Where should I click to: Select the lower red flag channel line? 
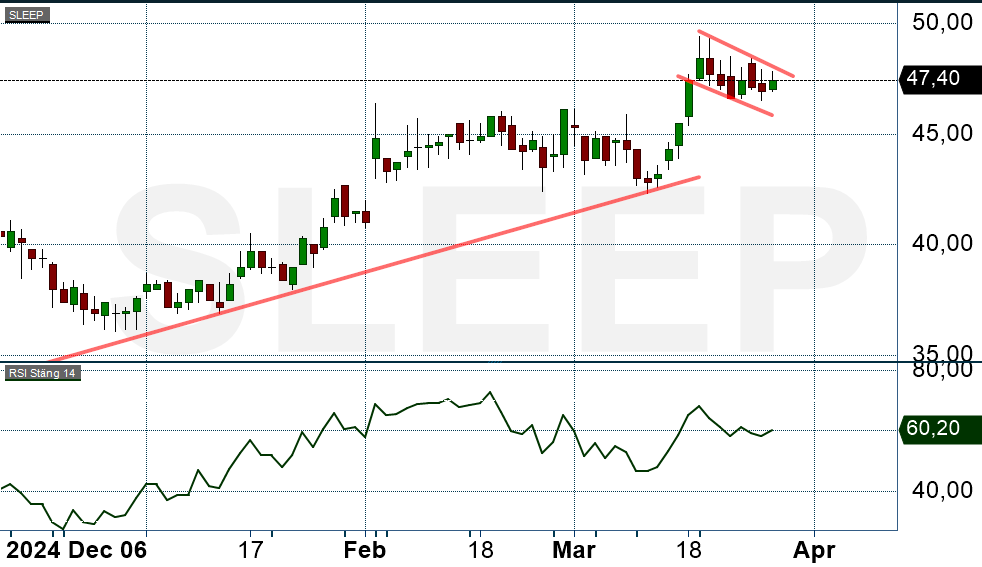click(725, 95)
